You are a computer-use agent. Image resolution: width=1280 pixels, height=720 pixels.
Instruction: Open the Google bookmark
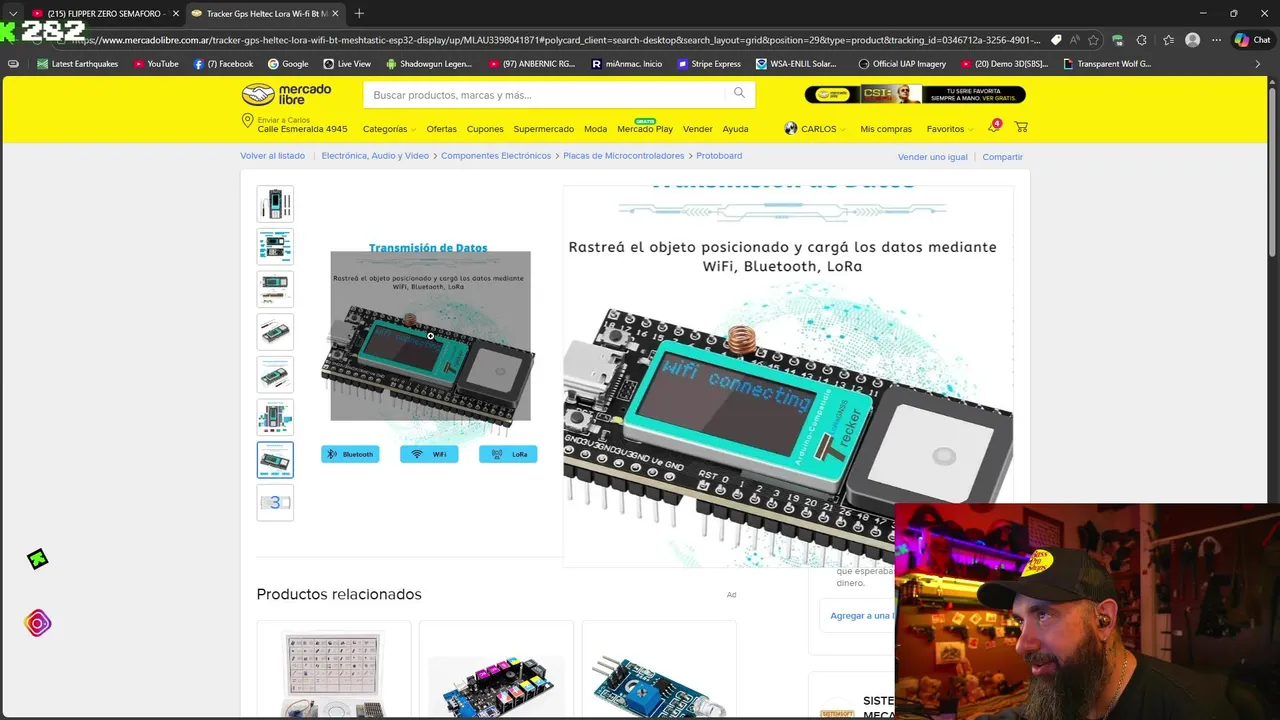288,64
